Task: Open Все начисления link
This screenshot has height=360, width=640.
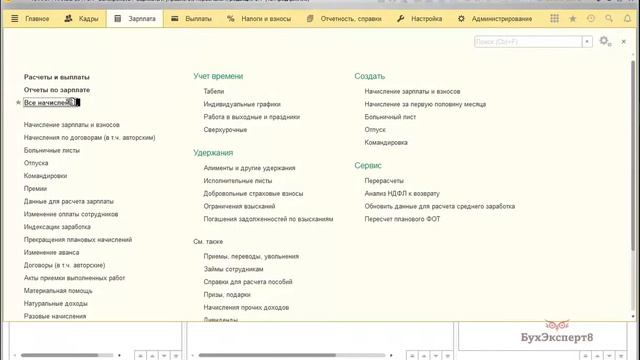Action: (51, 102)
